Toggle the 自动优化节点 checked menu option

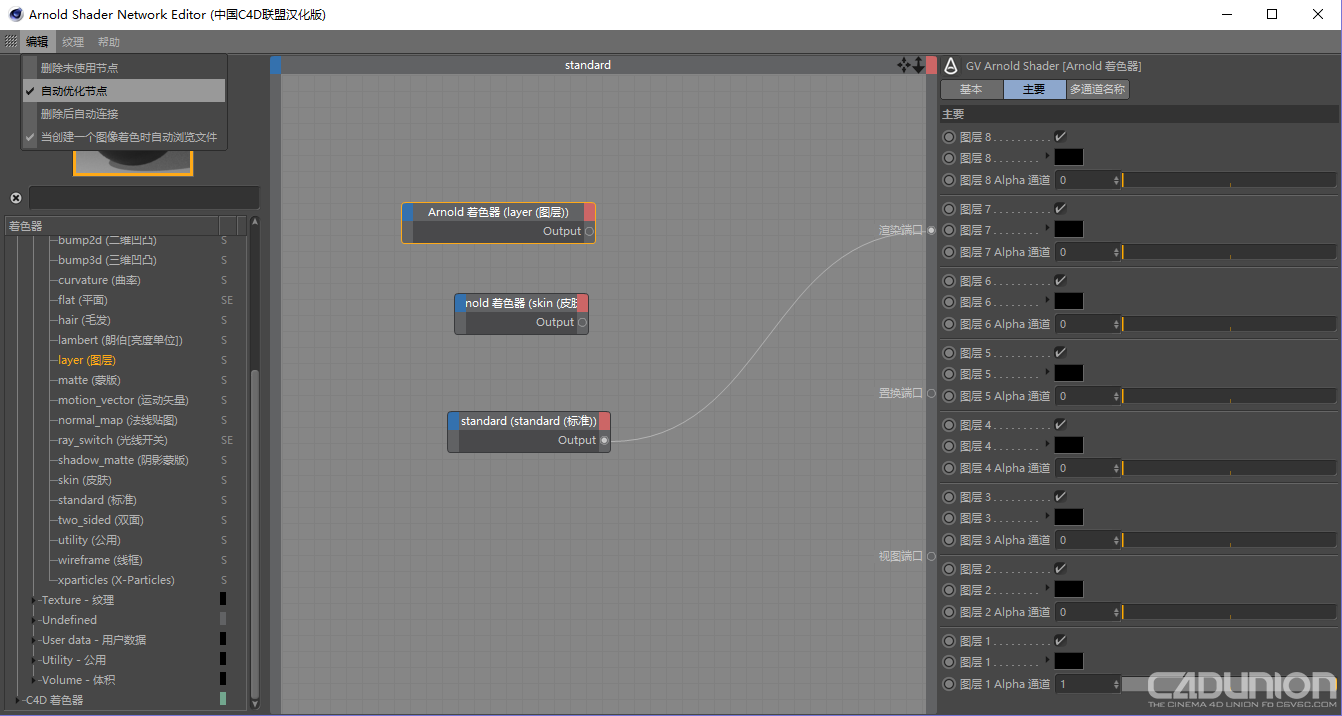124,91
